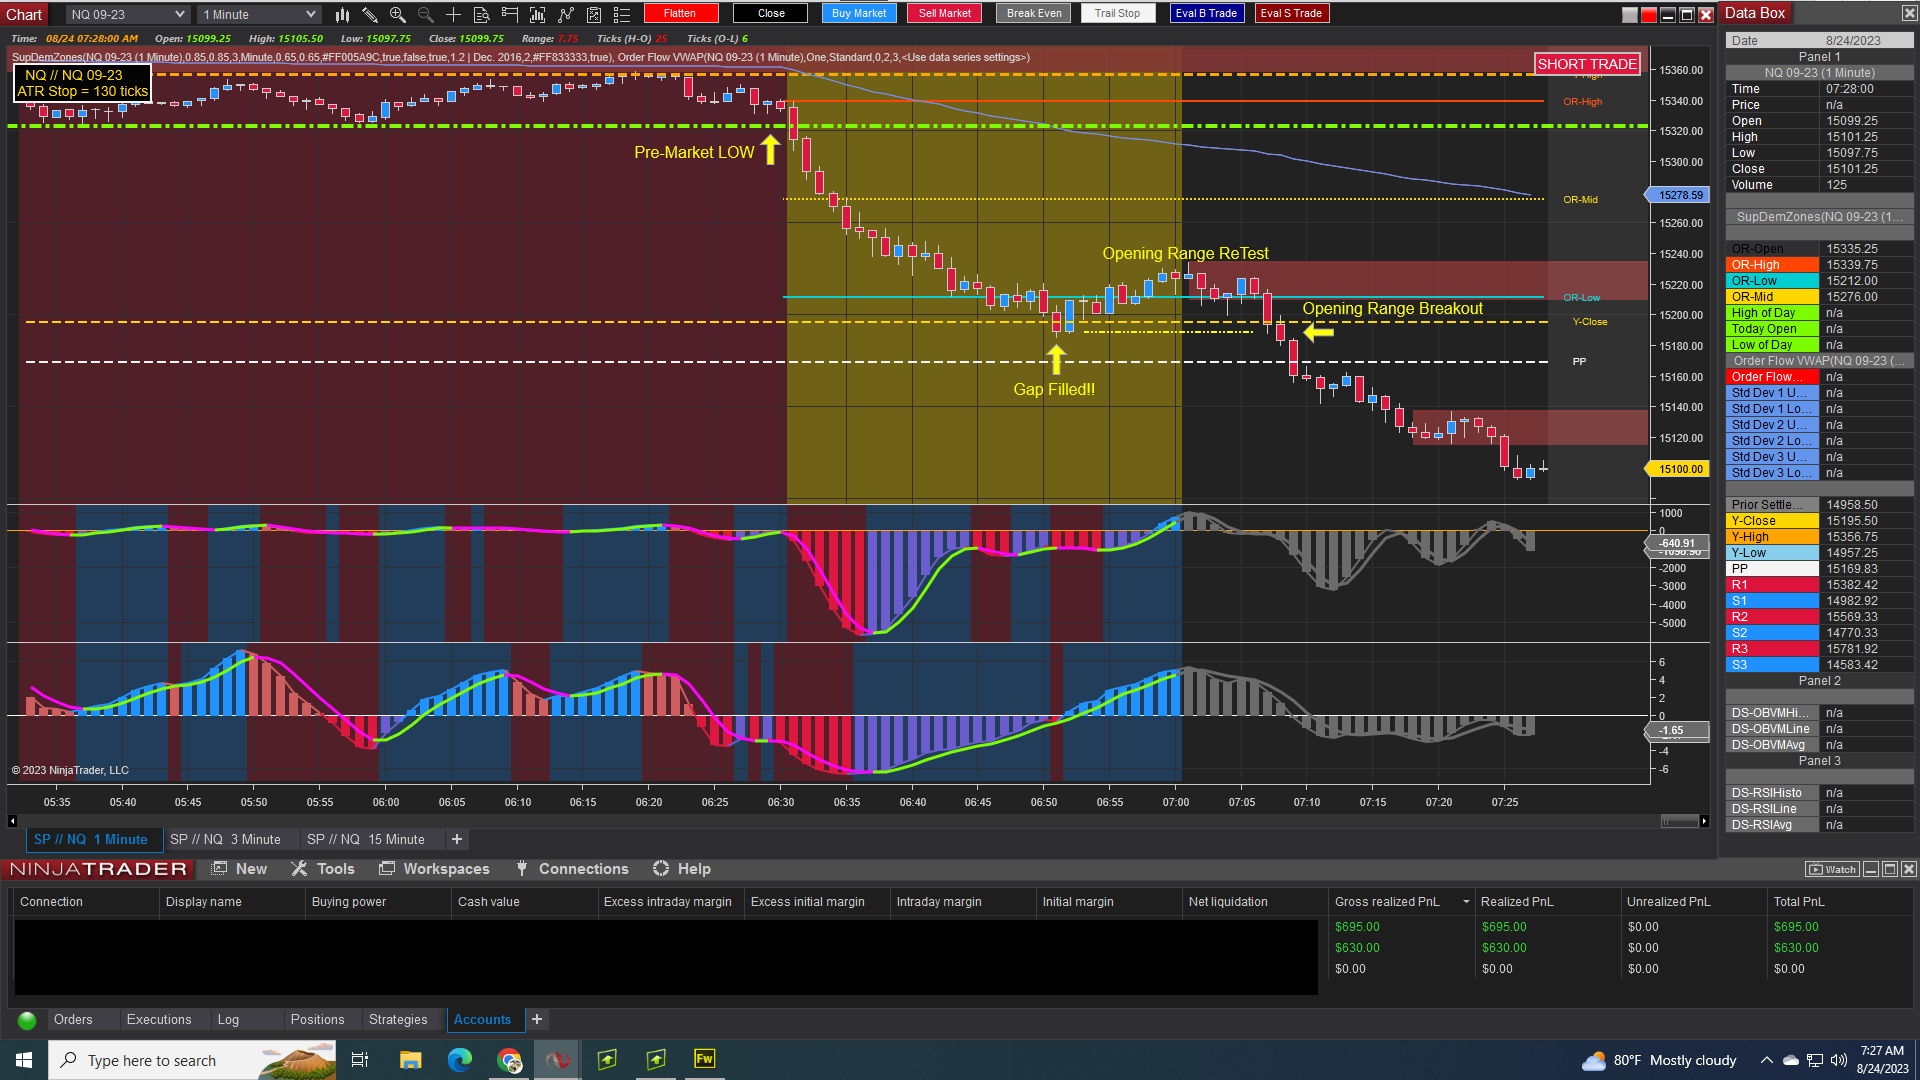Expand the 1 Minute interval dropdown

pyautogui.click(x=258, y=14)
